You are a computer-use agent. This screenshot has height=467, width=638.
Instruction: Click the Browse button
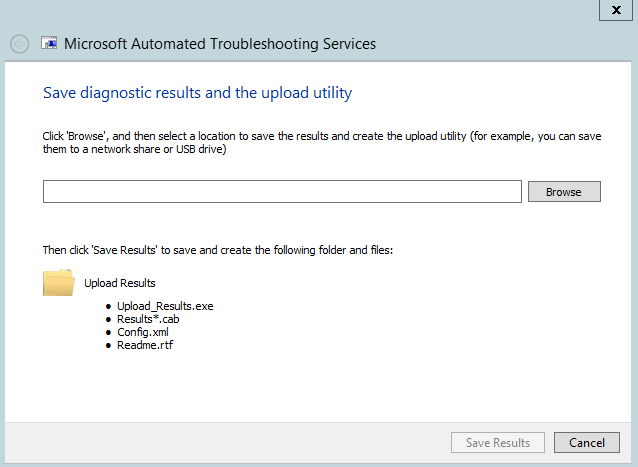564,192
